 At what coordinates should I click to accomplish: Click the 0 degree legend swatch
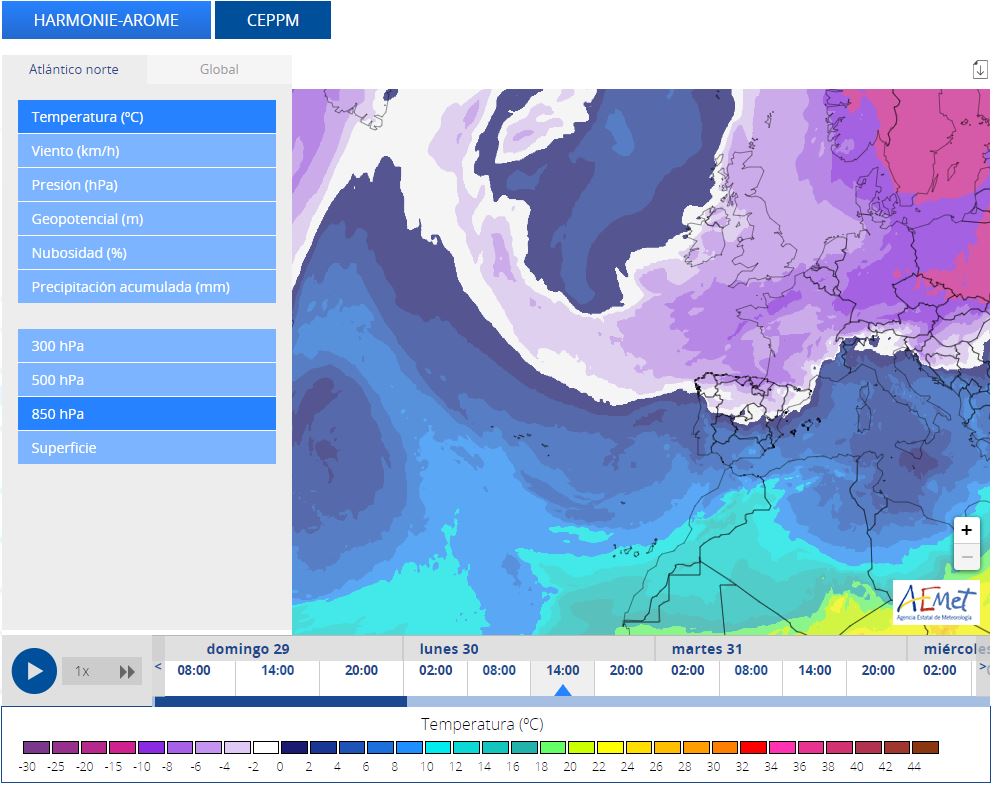[x=294, y=747]
